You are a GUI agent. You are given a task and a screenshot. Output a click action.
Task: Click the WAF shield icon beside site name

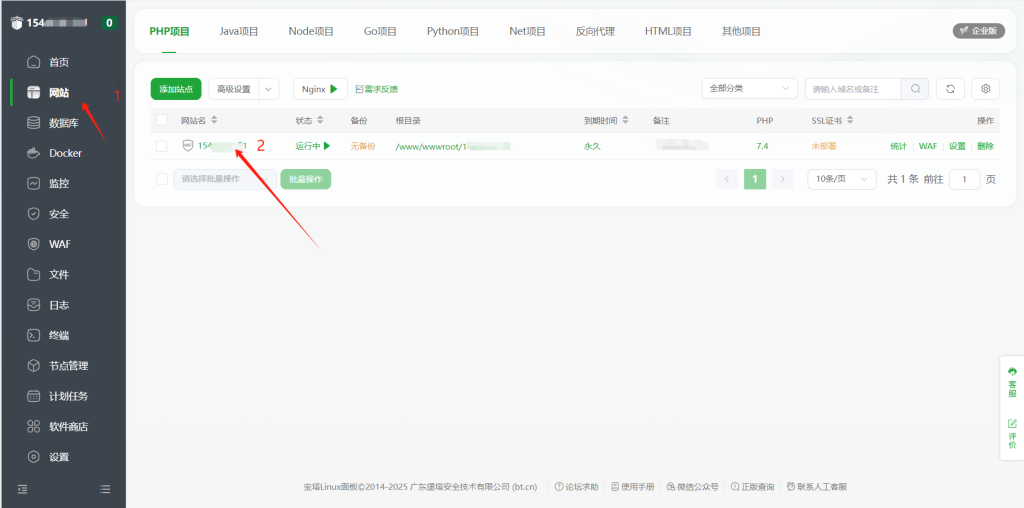[187, 146]
